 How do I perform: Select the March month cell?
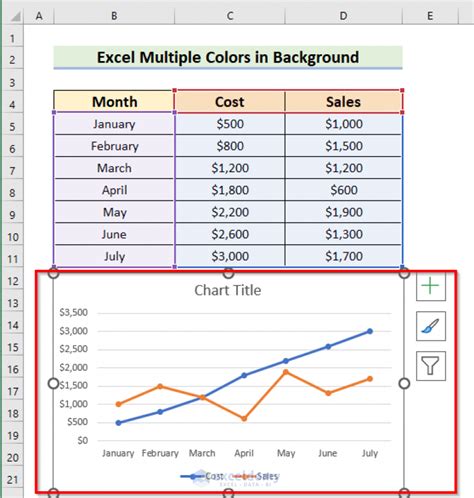[114, 168]
